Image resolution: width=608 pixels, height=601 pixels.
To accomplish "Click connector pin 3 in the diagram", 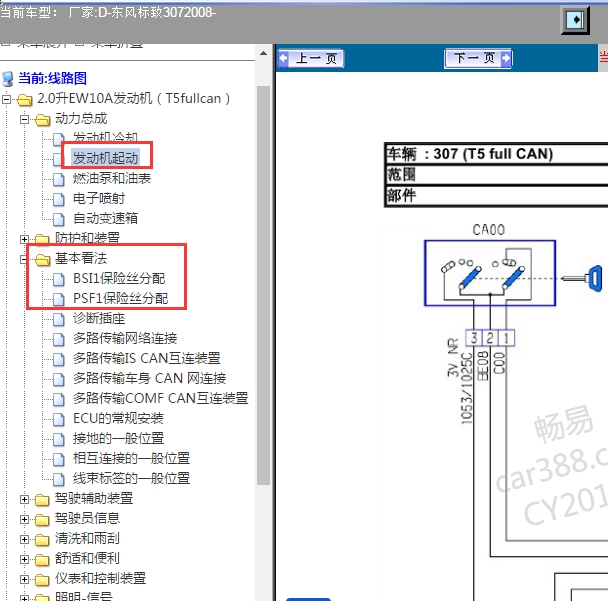I will pyautogui.click(x=473, y=338).
